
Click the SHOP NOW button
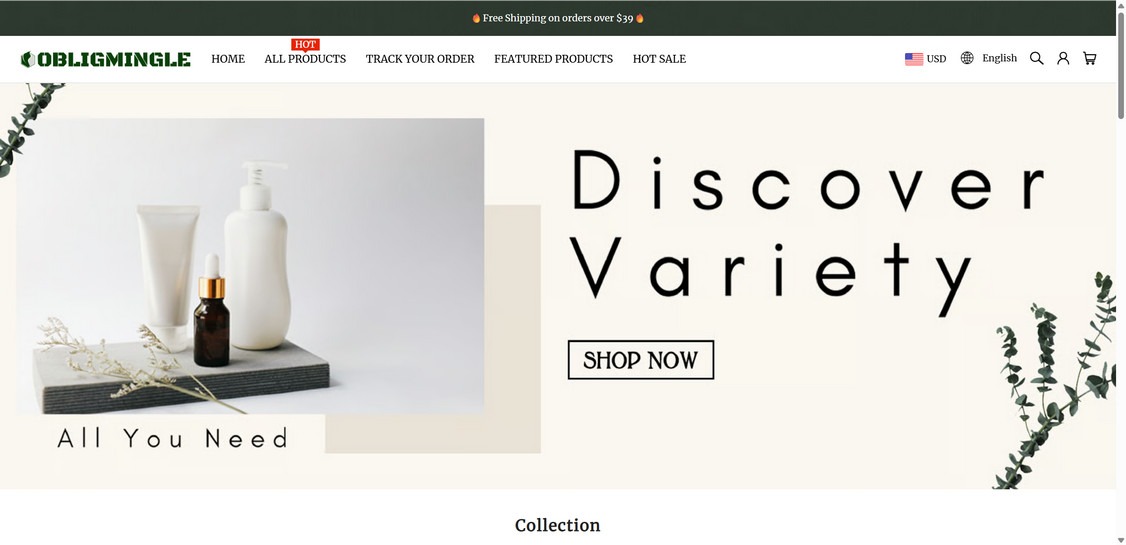pyautogui.click(x=641, y=360)
